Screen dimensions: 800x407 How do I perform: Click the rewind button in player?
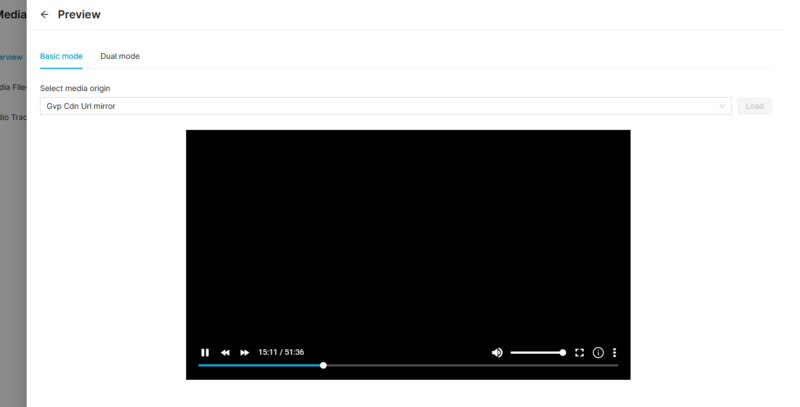click(x=225, y=352)
